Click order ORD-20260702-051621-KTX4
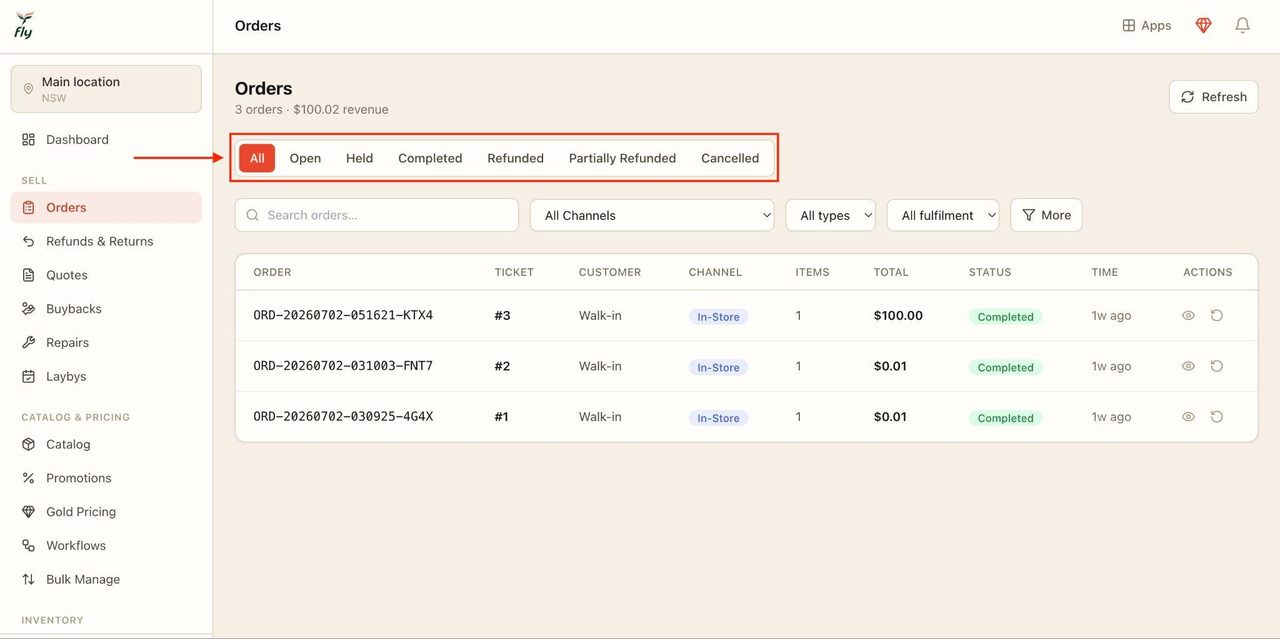The image size is (1280, 639). [343, 316]
